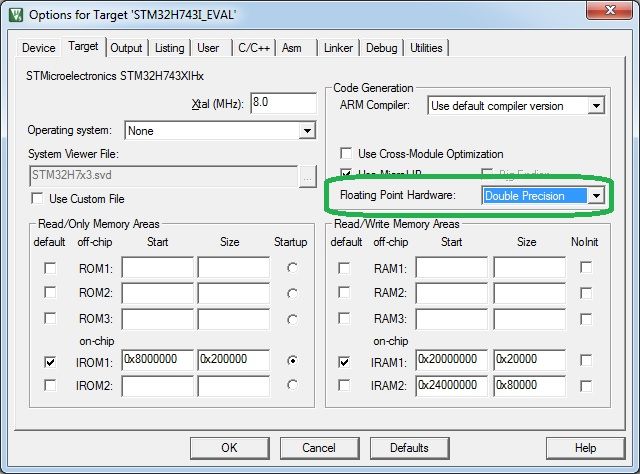640x474 pixels.
Task: Enable Use Cross-Module Optimization checkbox
Action: 346,154
